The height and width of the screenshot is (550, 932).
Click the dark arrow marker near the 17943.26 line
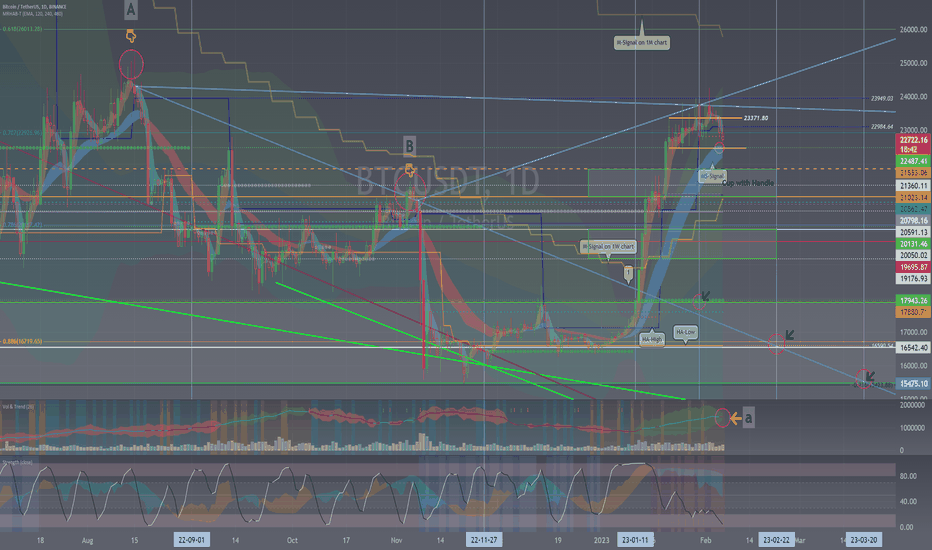point(706,295)
